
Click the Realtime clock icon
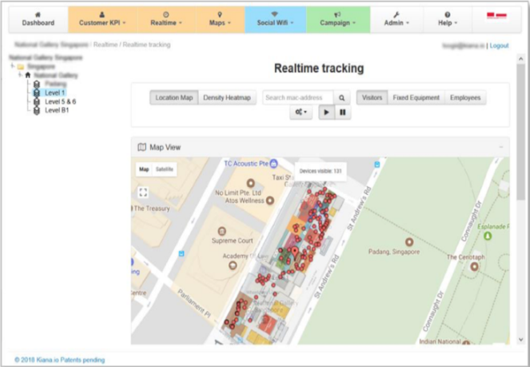166,15
